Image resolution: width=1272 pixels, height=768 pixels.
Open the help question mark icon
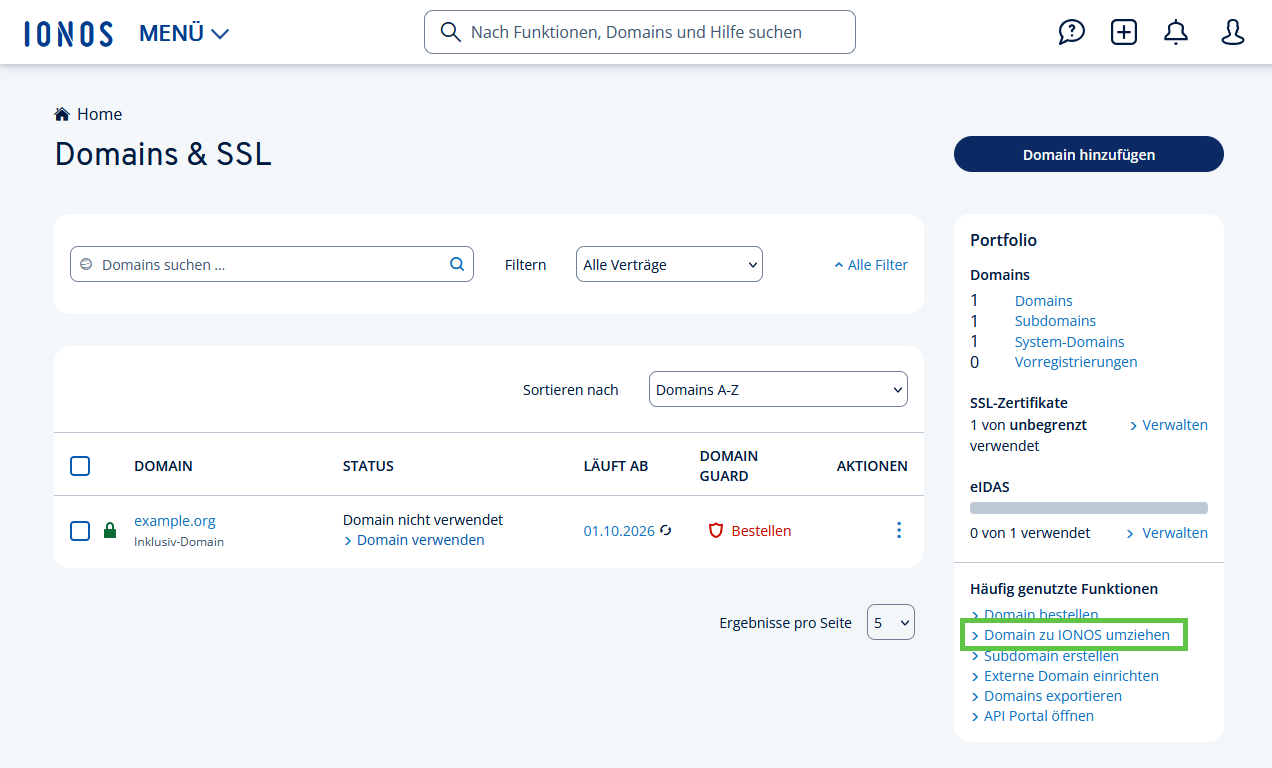[x=1072, y=32]
